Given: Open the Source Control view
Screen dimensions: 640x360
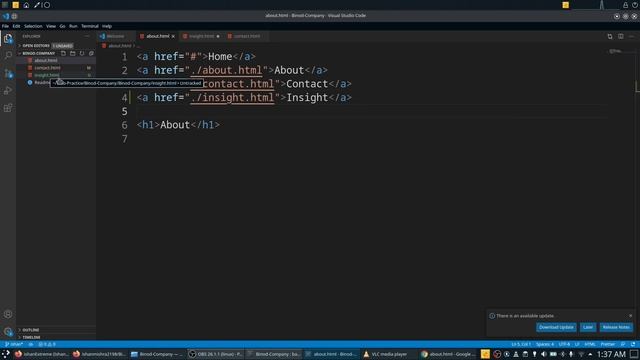Looking at the screenshot, I should pyautogui.click(x=8, y=73).
